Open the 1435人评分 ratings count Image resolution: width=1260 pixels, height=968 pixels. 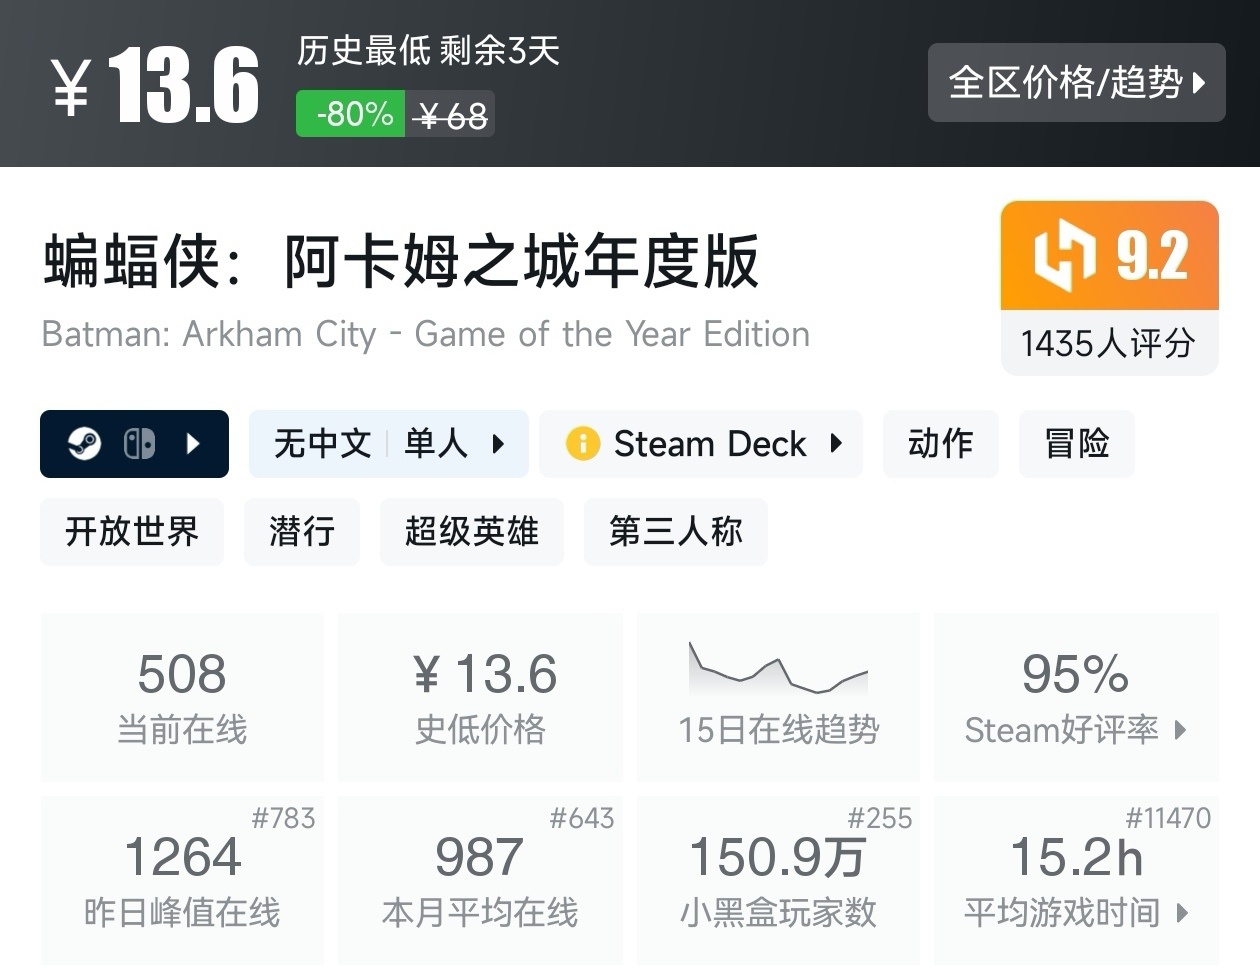[x=1108, y=344]
